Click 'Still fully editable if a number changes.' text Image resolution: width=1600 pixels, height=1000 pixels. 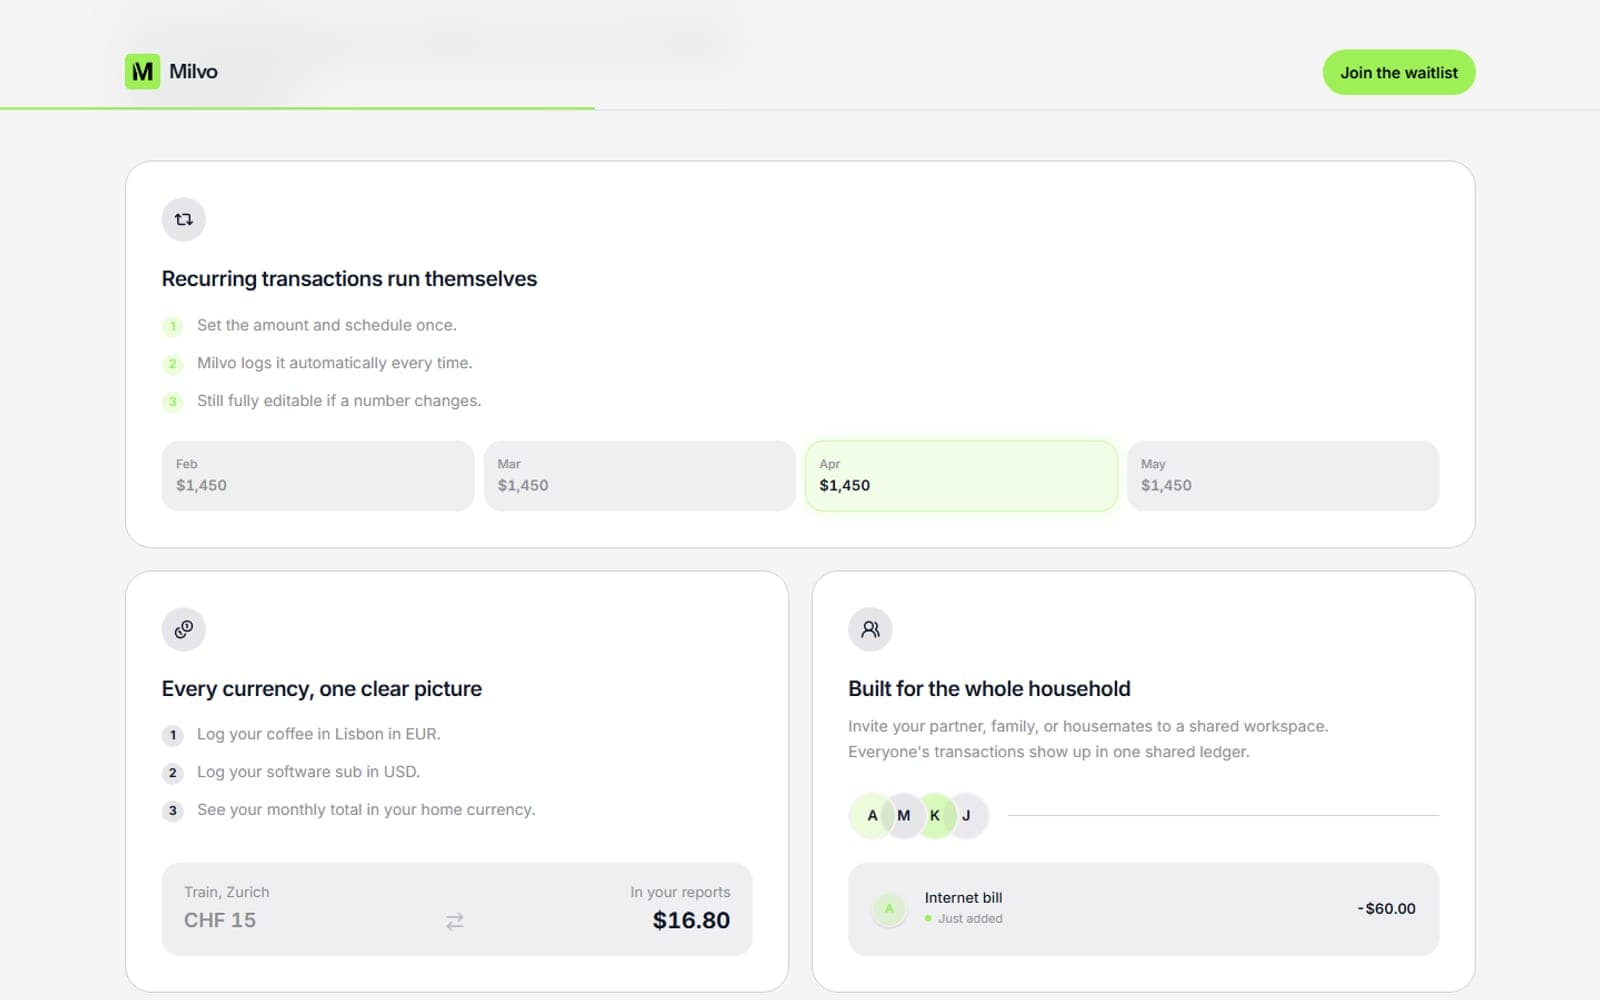[x=339, y=401]
